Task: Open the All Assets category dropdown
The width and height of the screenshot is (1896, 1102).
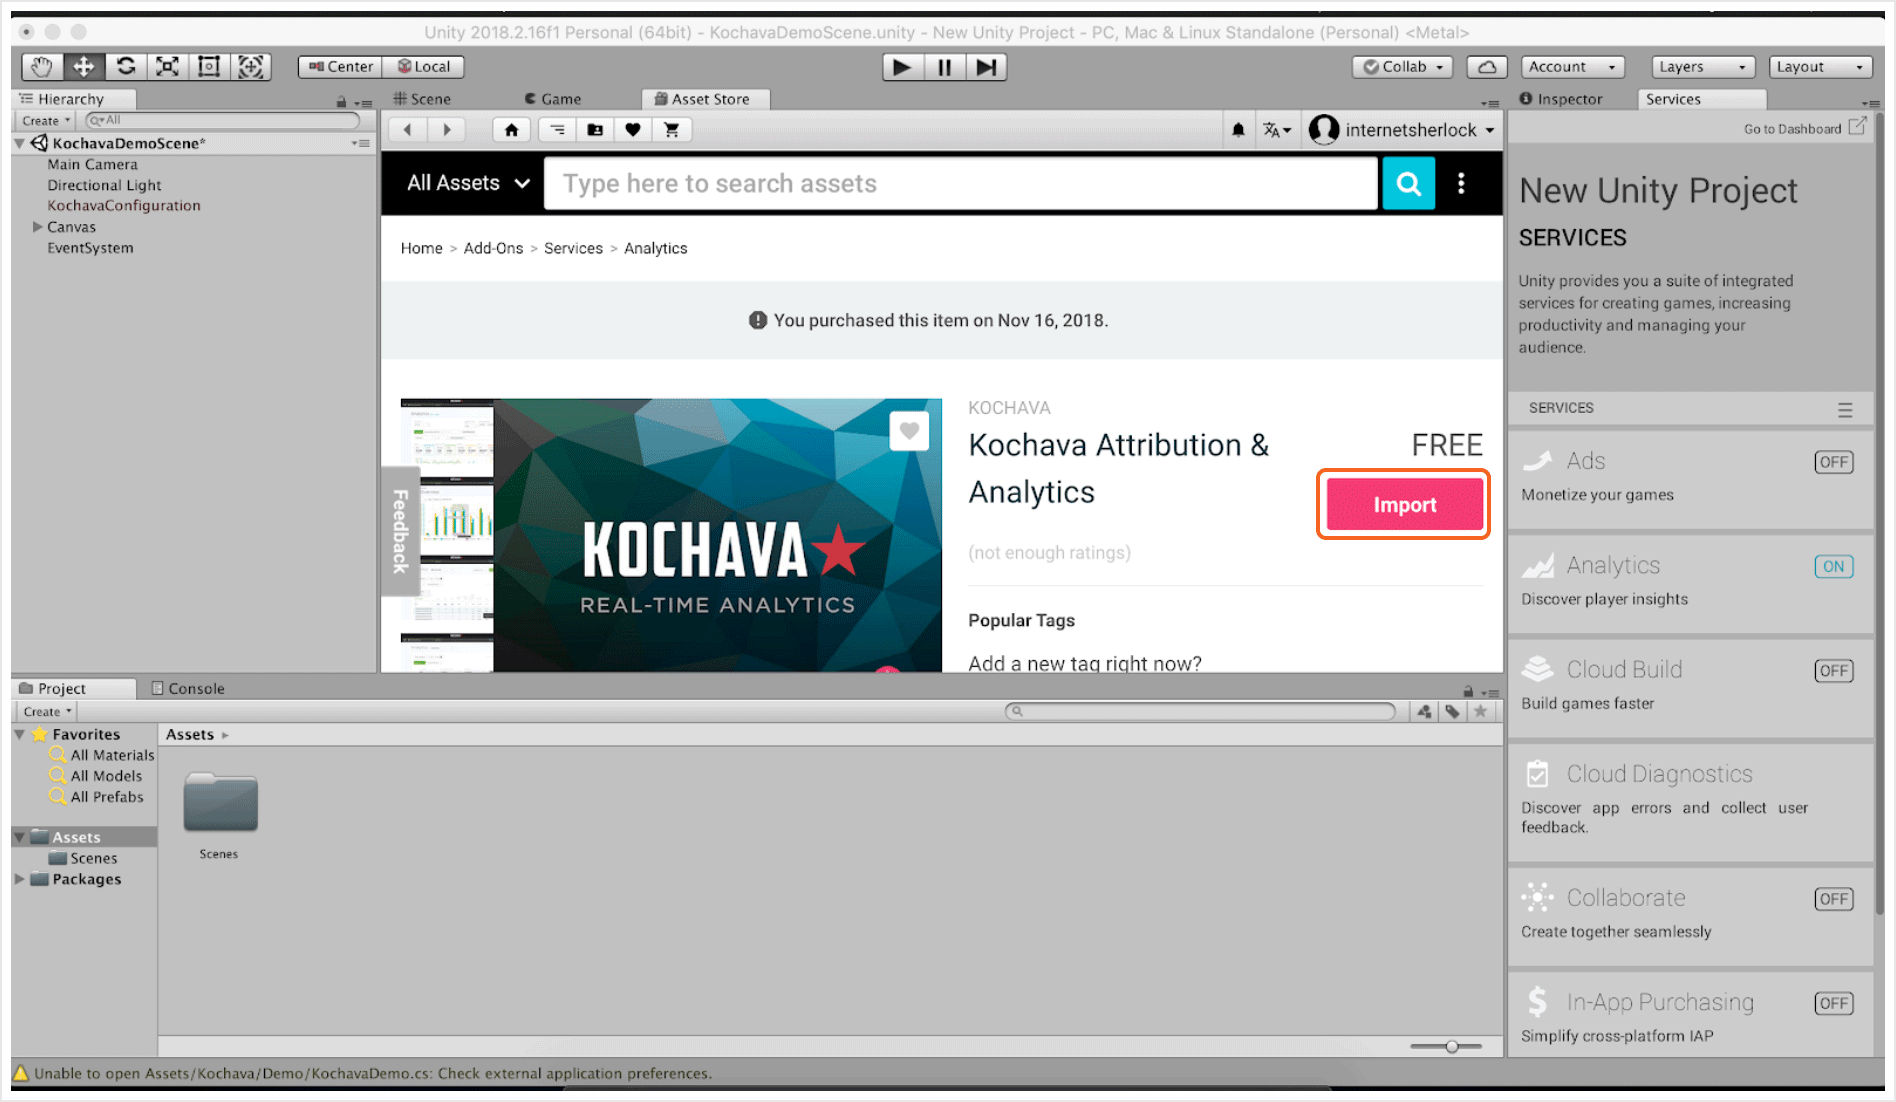Action: coord(468,183)
